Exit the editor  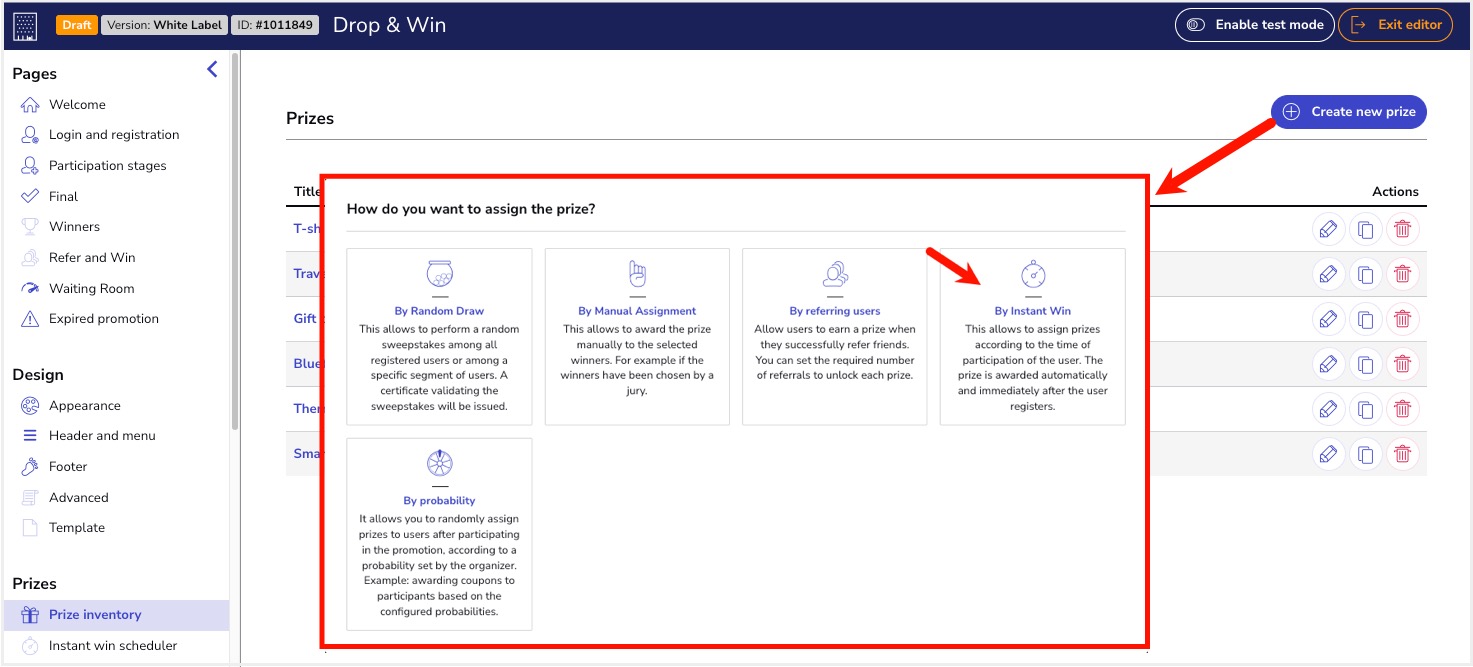(1395, 25)
